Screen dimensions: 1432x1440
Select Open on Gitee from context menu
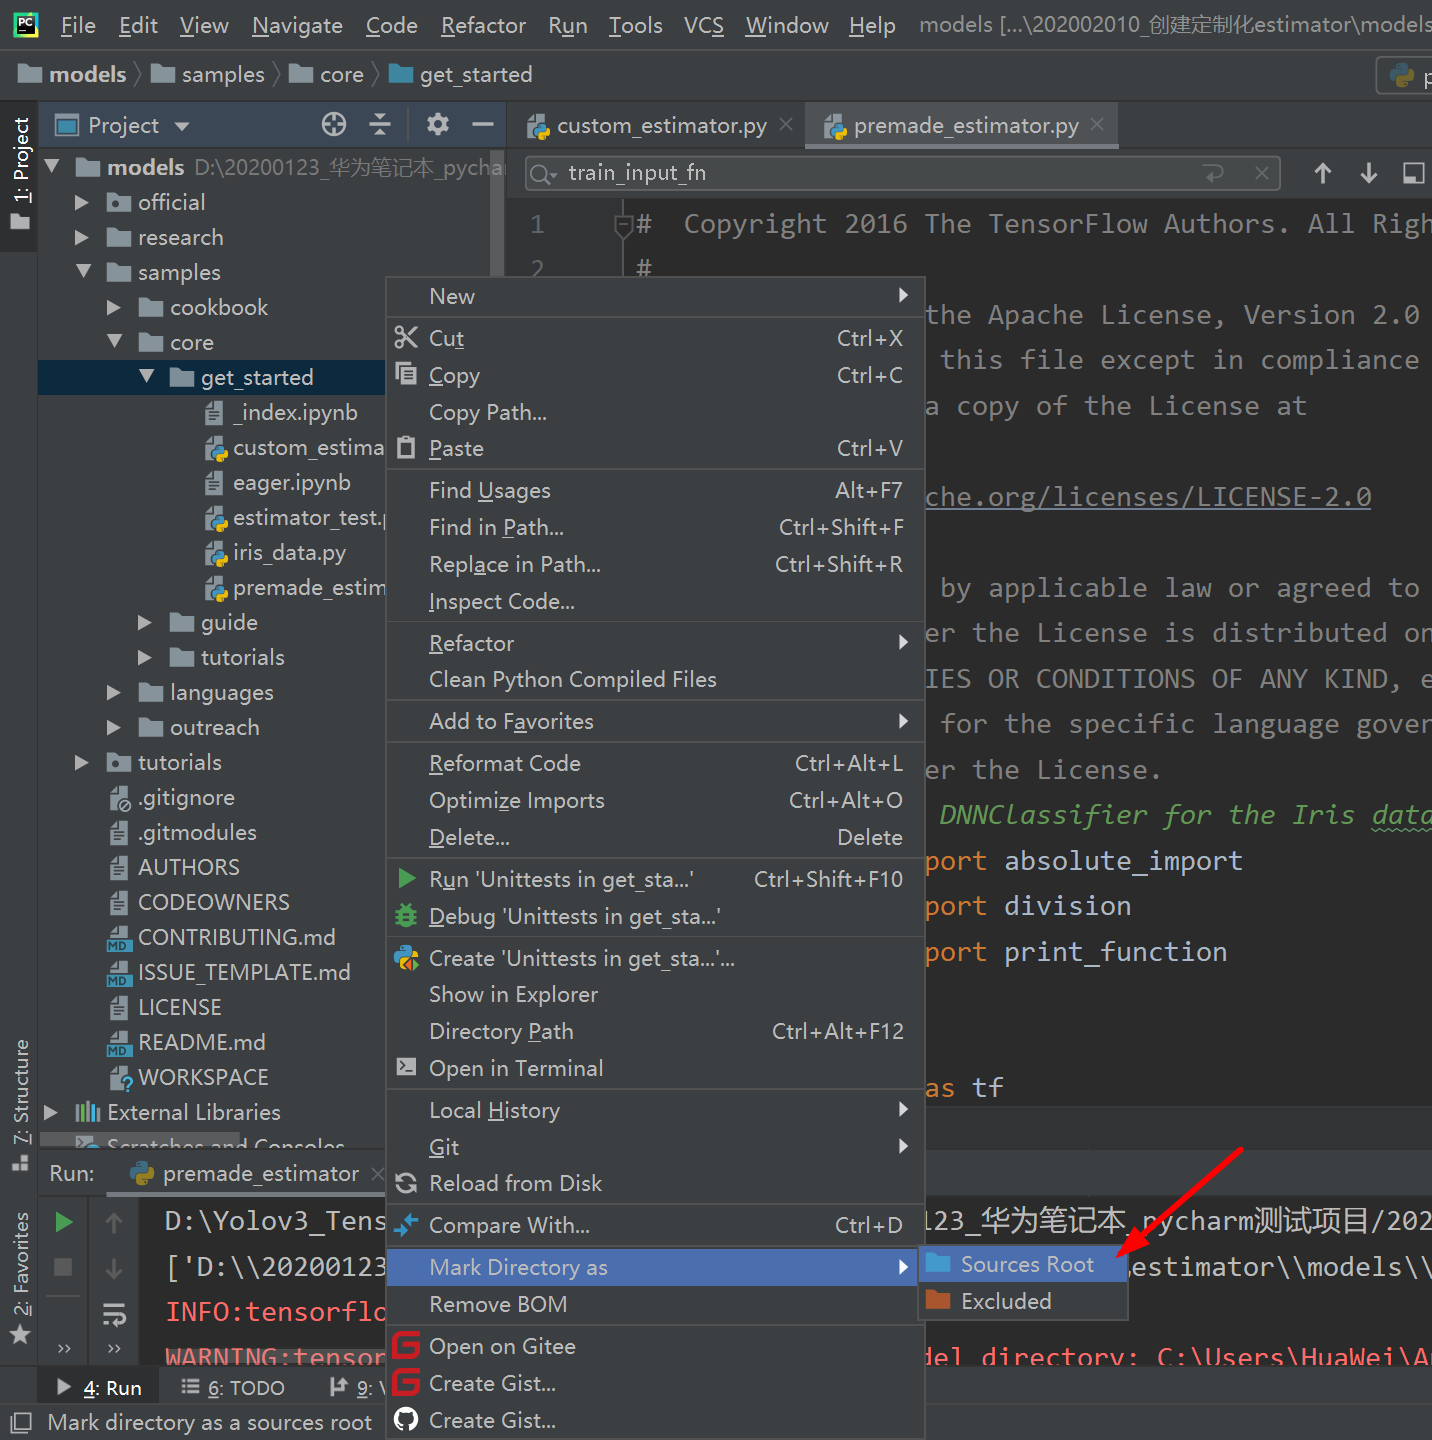[x=502, y=1346]
